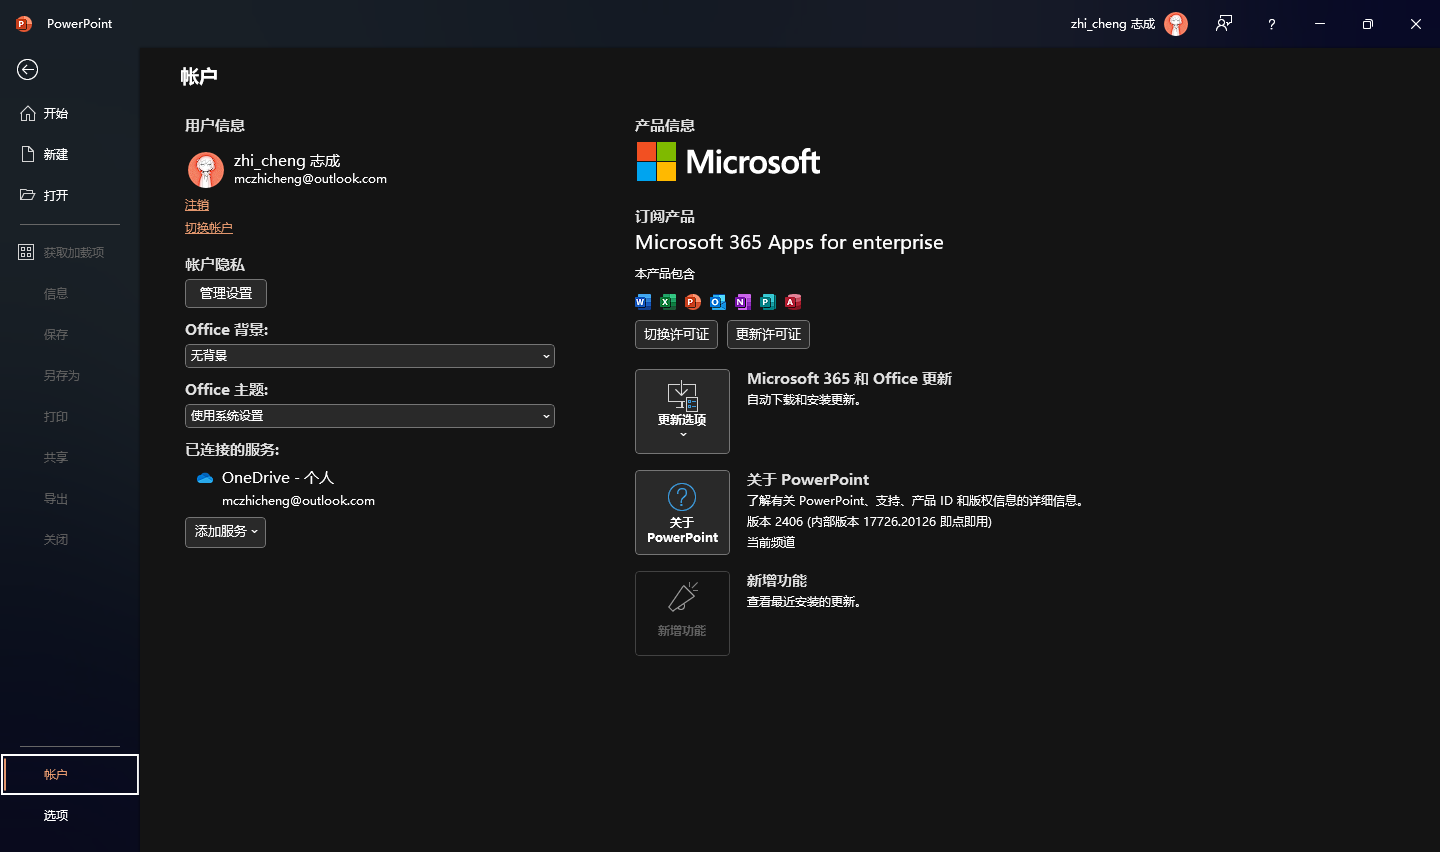
Task: Open 选项 at sidebar bottom
Action: point(69,815)
